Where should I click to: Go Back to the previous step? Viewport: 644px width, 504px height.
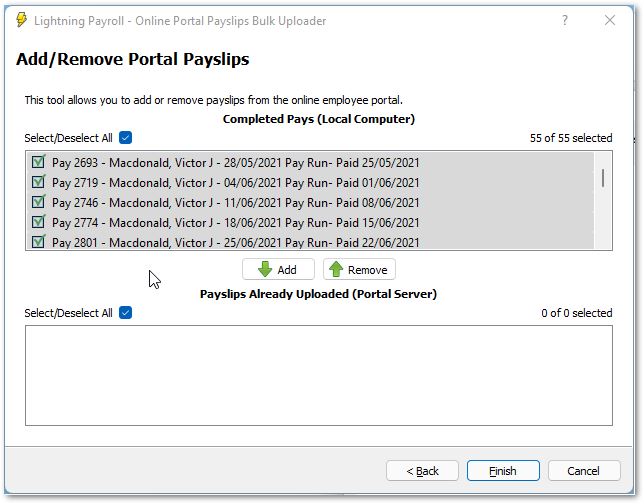pos(422,471)
